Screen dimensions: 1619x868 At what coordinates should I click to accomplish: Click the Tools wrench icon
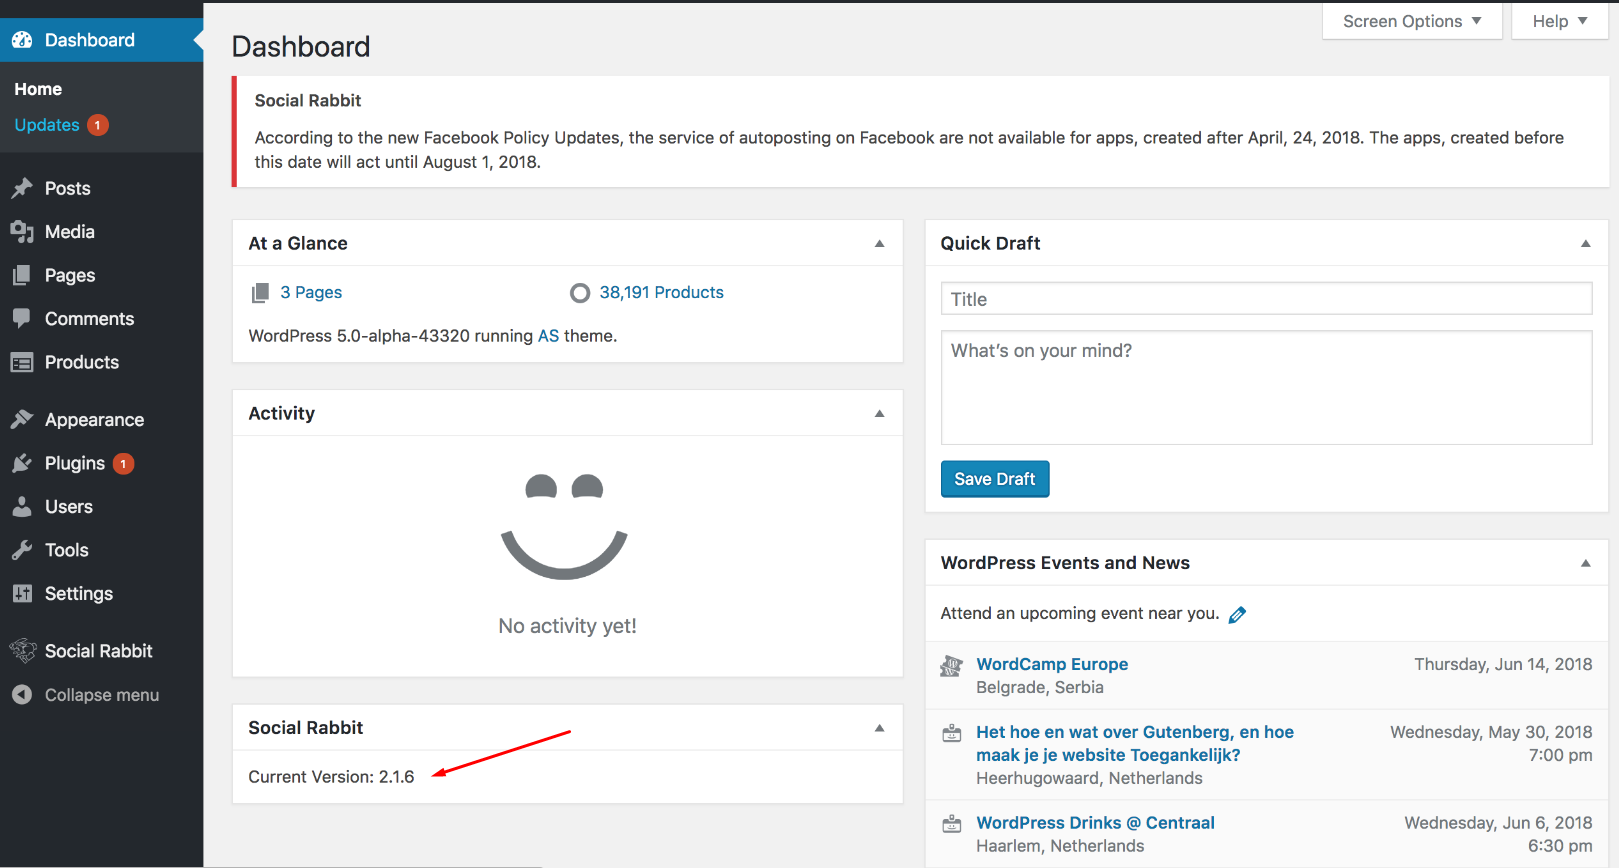22,550
